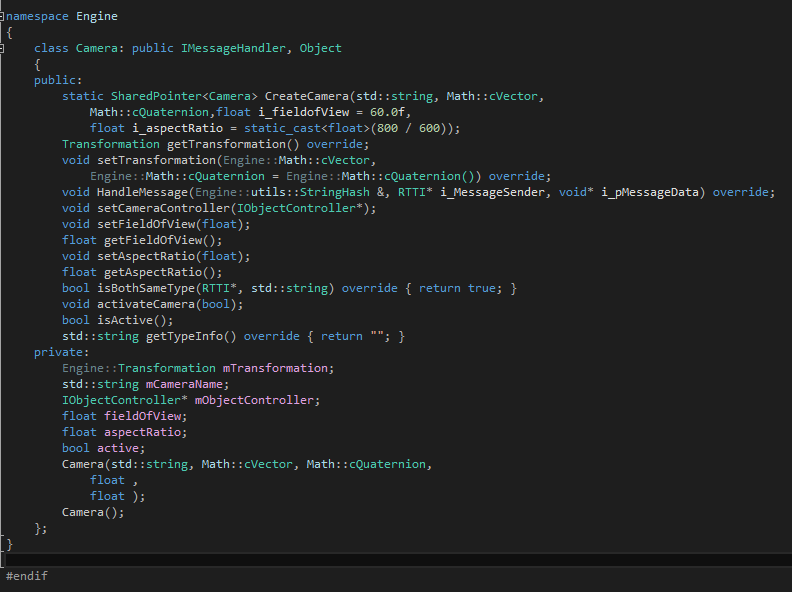Click 'getTransformation()' method name
The width and height of the screenshot is (792, 592).
pyautogui.click(x=233, y=144)
